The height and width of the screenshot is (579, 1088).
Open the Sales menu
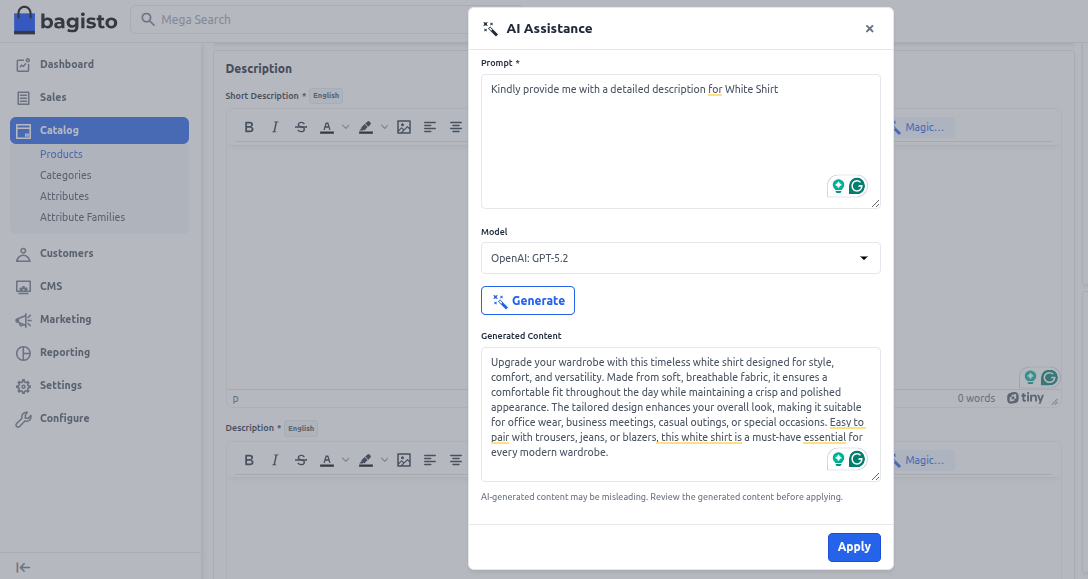[53, 97]
